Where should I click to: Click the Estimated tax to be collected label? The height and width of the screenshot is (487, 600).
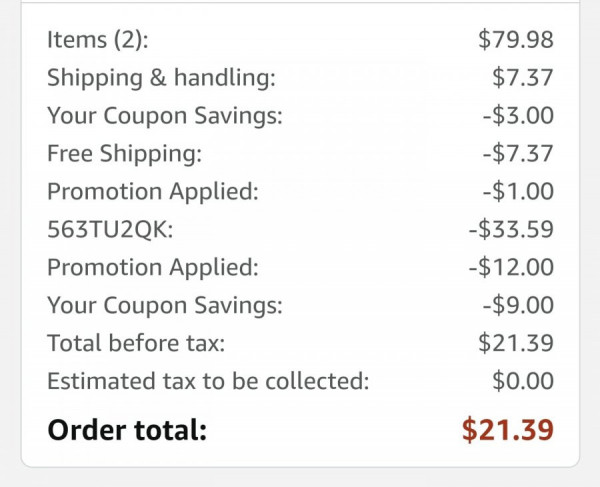(x=208, y=381)
